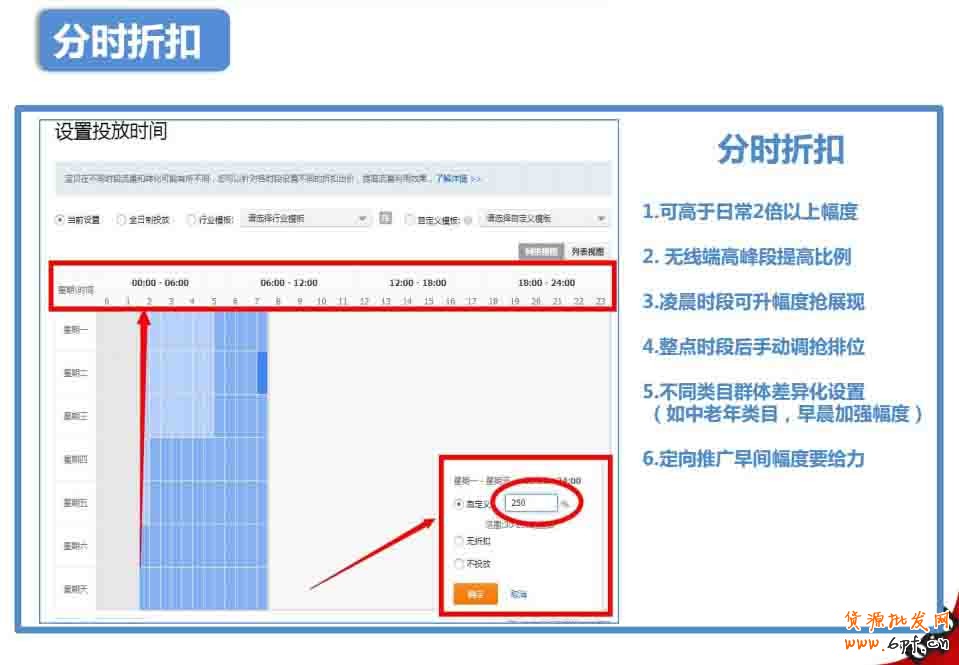The height and width of the screenshot is (665, 959).
Task: Open the 请选择行业模板 dropdown
Action: coord(306,218)
